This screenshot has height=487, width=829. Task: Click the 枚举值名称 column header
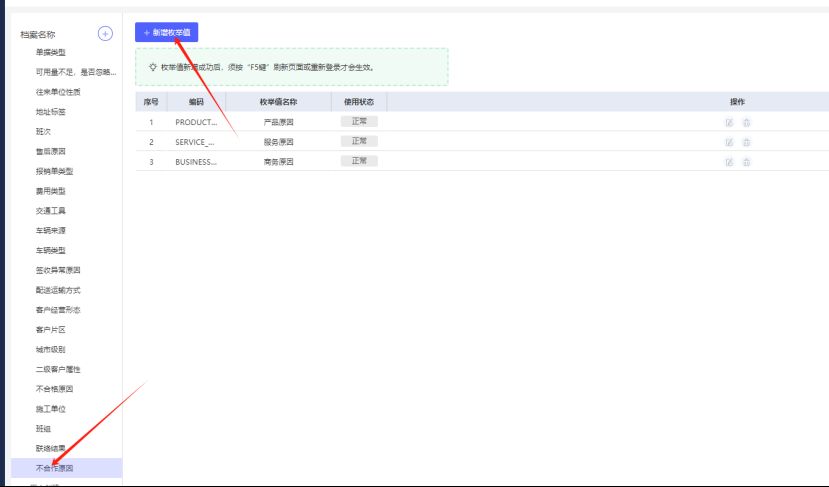tap(280, 102)
